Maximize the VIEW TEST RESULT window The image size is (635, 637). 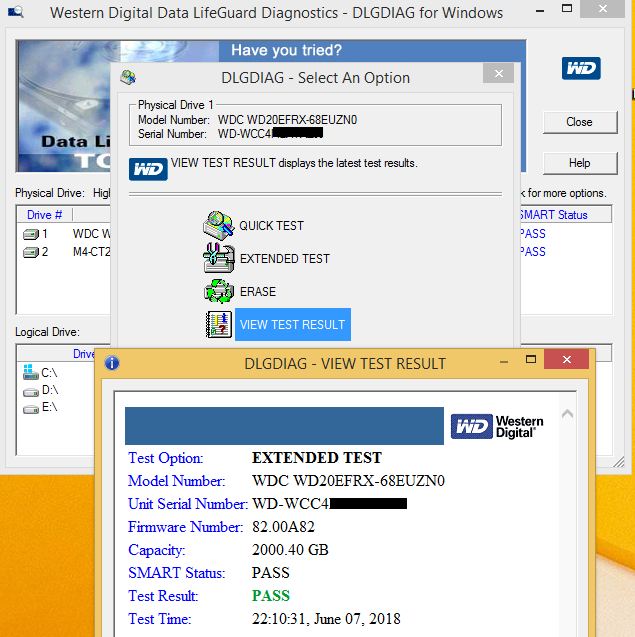[531, 359]
